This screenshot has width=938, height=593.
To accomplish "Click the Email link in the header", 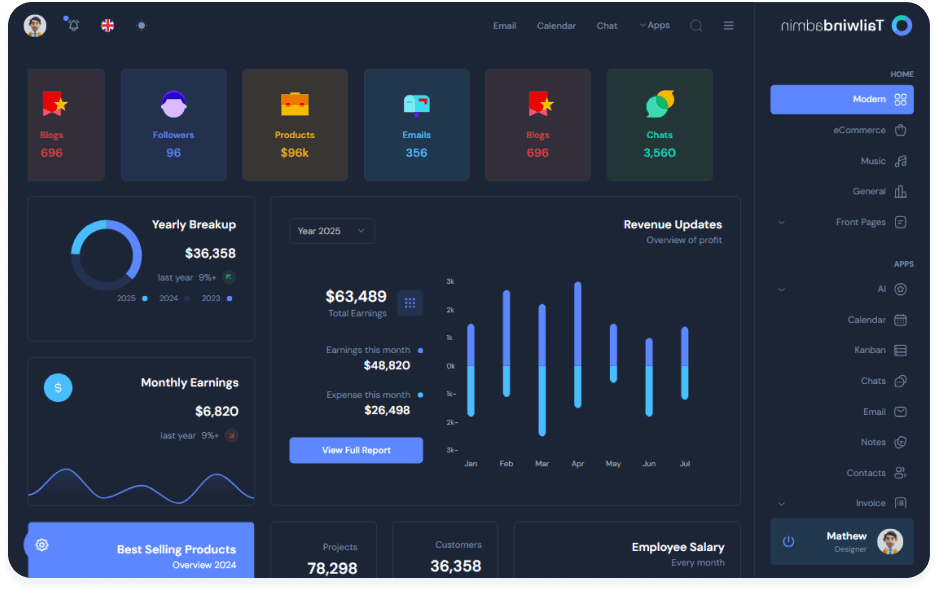I will click(x=504, y=26).
